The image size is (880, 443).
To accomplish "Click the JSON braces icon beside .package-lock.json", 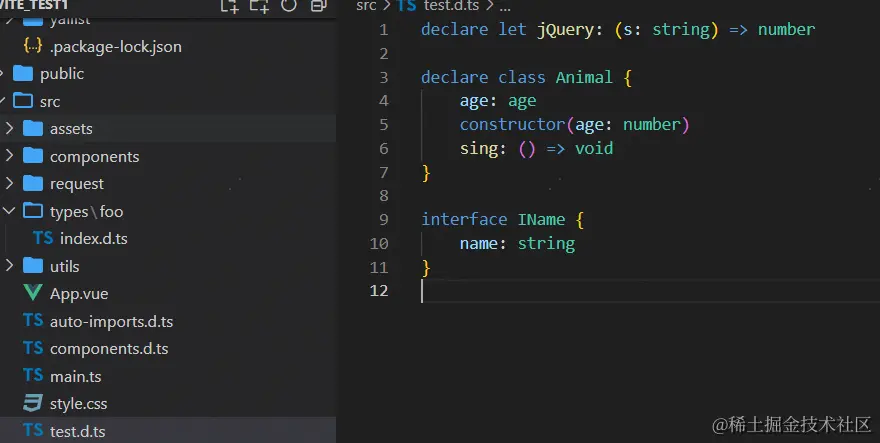I will pyautogui.click(x=33, y=46).
